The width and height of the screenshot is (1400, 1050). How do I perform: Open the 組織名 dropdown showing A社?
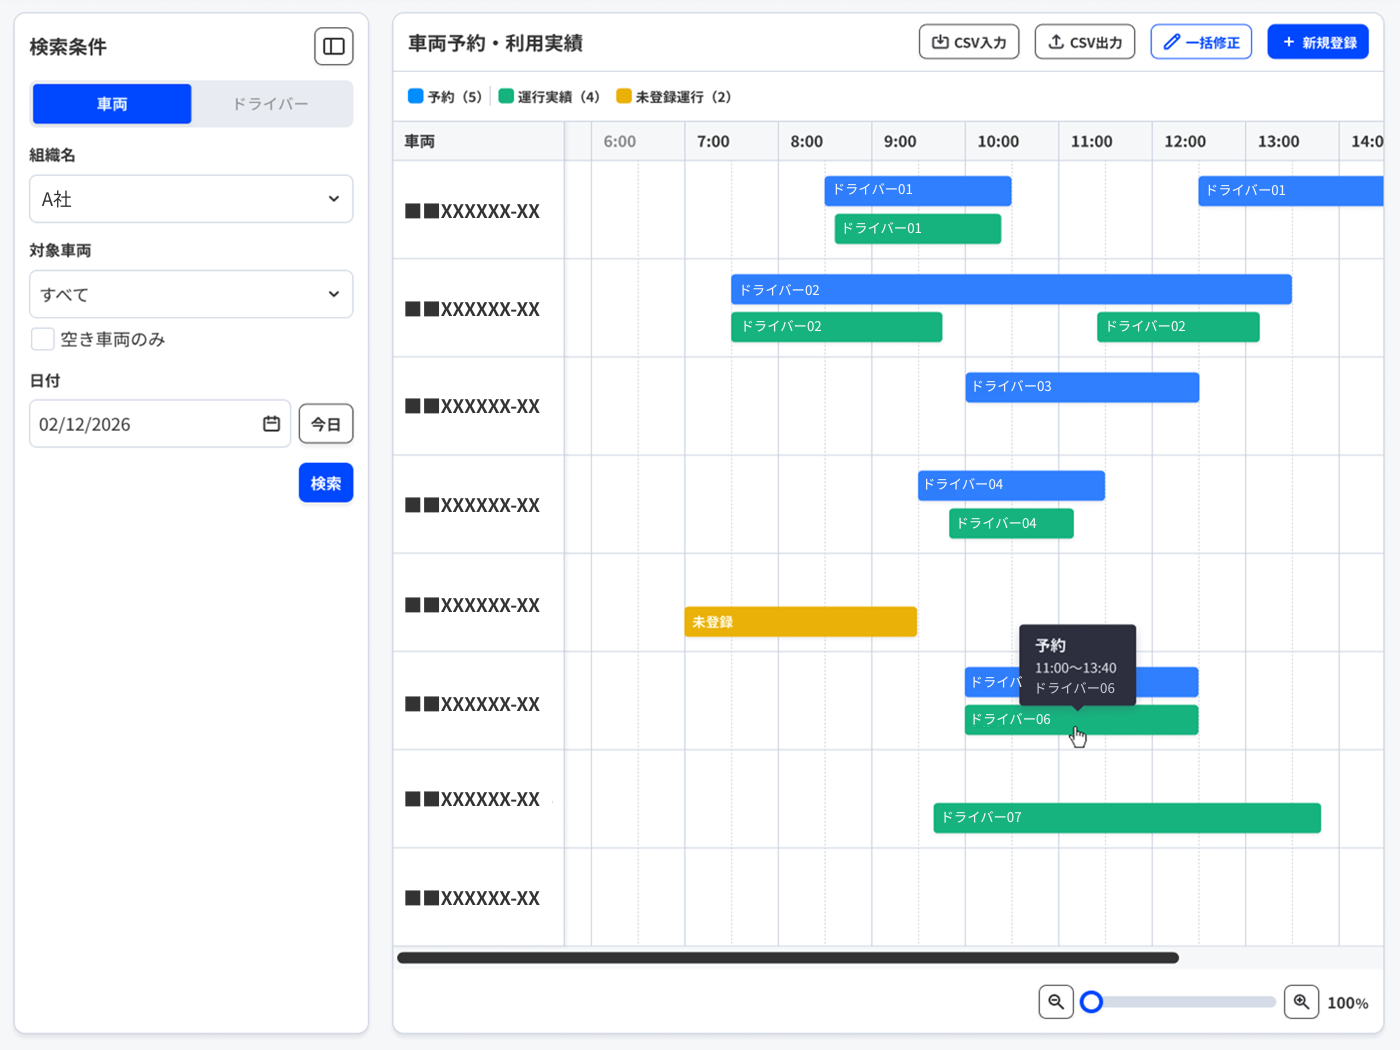(191, 199)
